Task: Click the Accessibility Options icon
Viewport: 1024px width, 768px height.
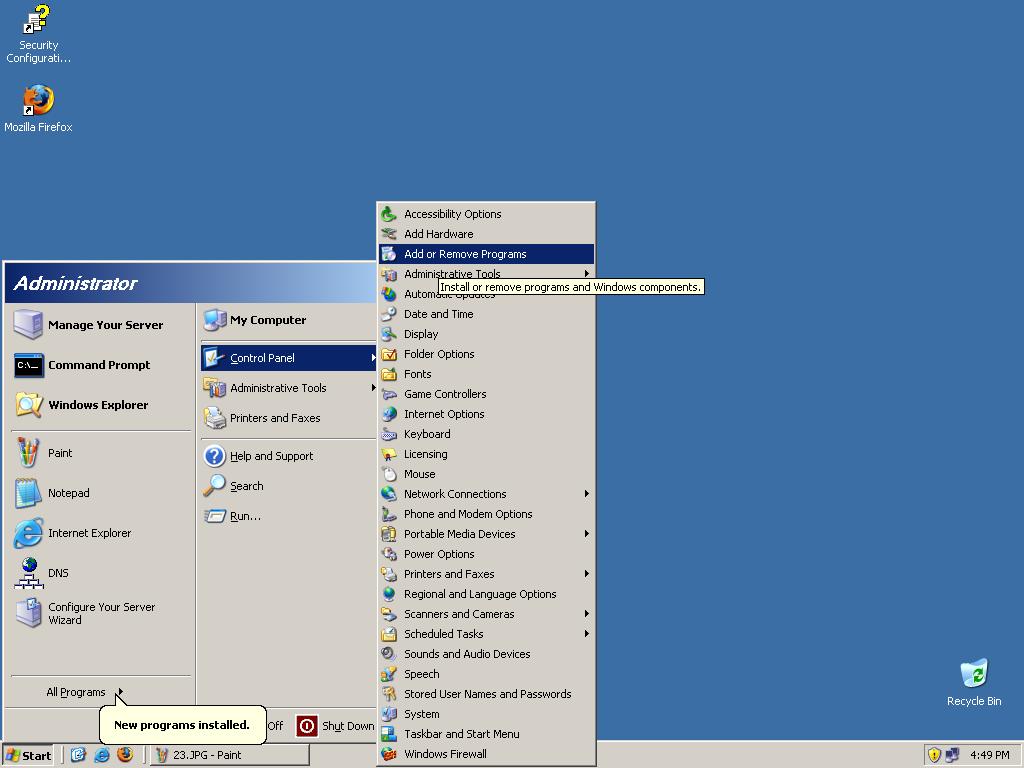Action: pos(389,214)
